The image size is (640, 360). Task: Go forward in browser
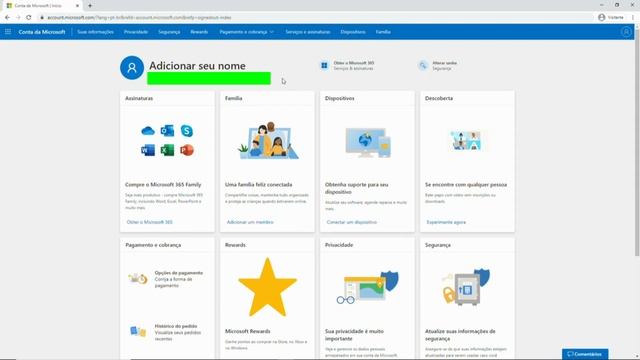pyautogui.click(x=18, y=18)
